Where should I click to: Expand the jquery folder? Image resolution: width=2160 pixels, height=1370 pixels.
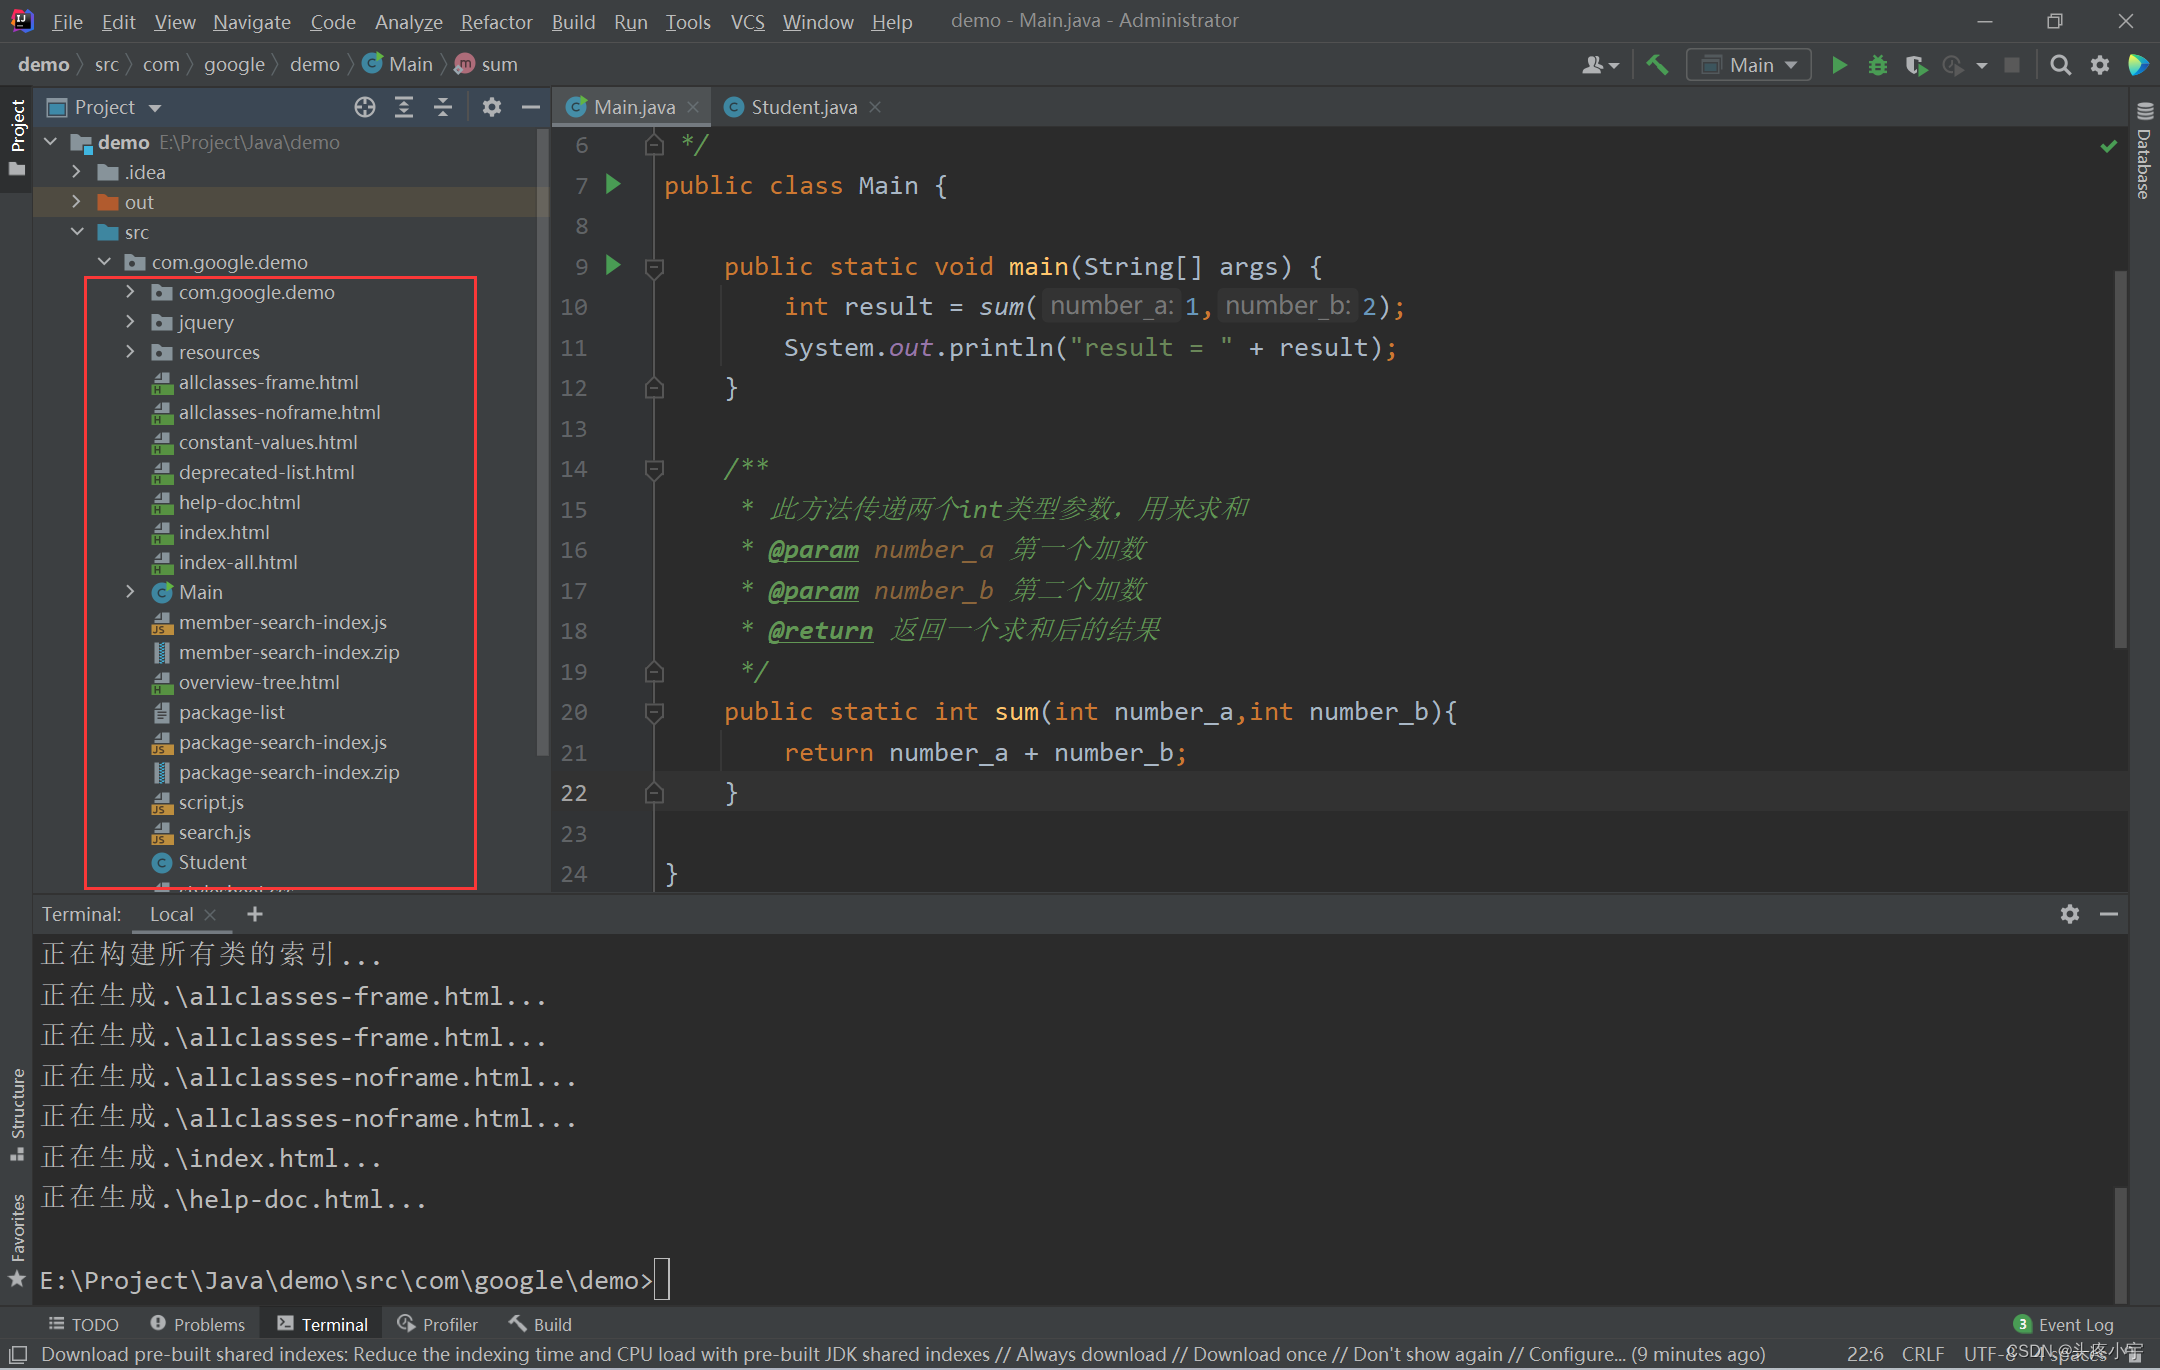(131, 322)
